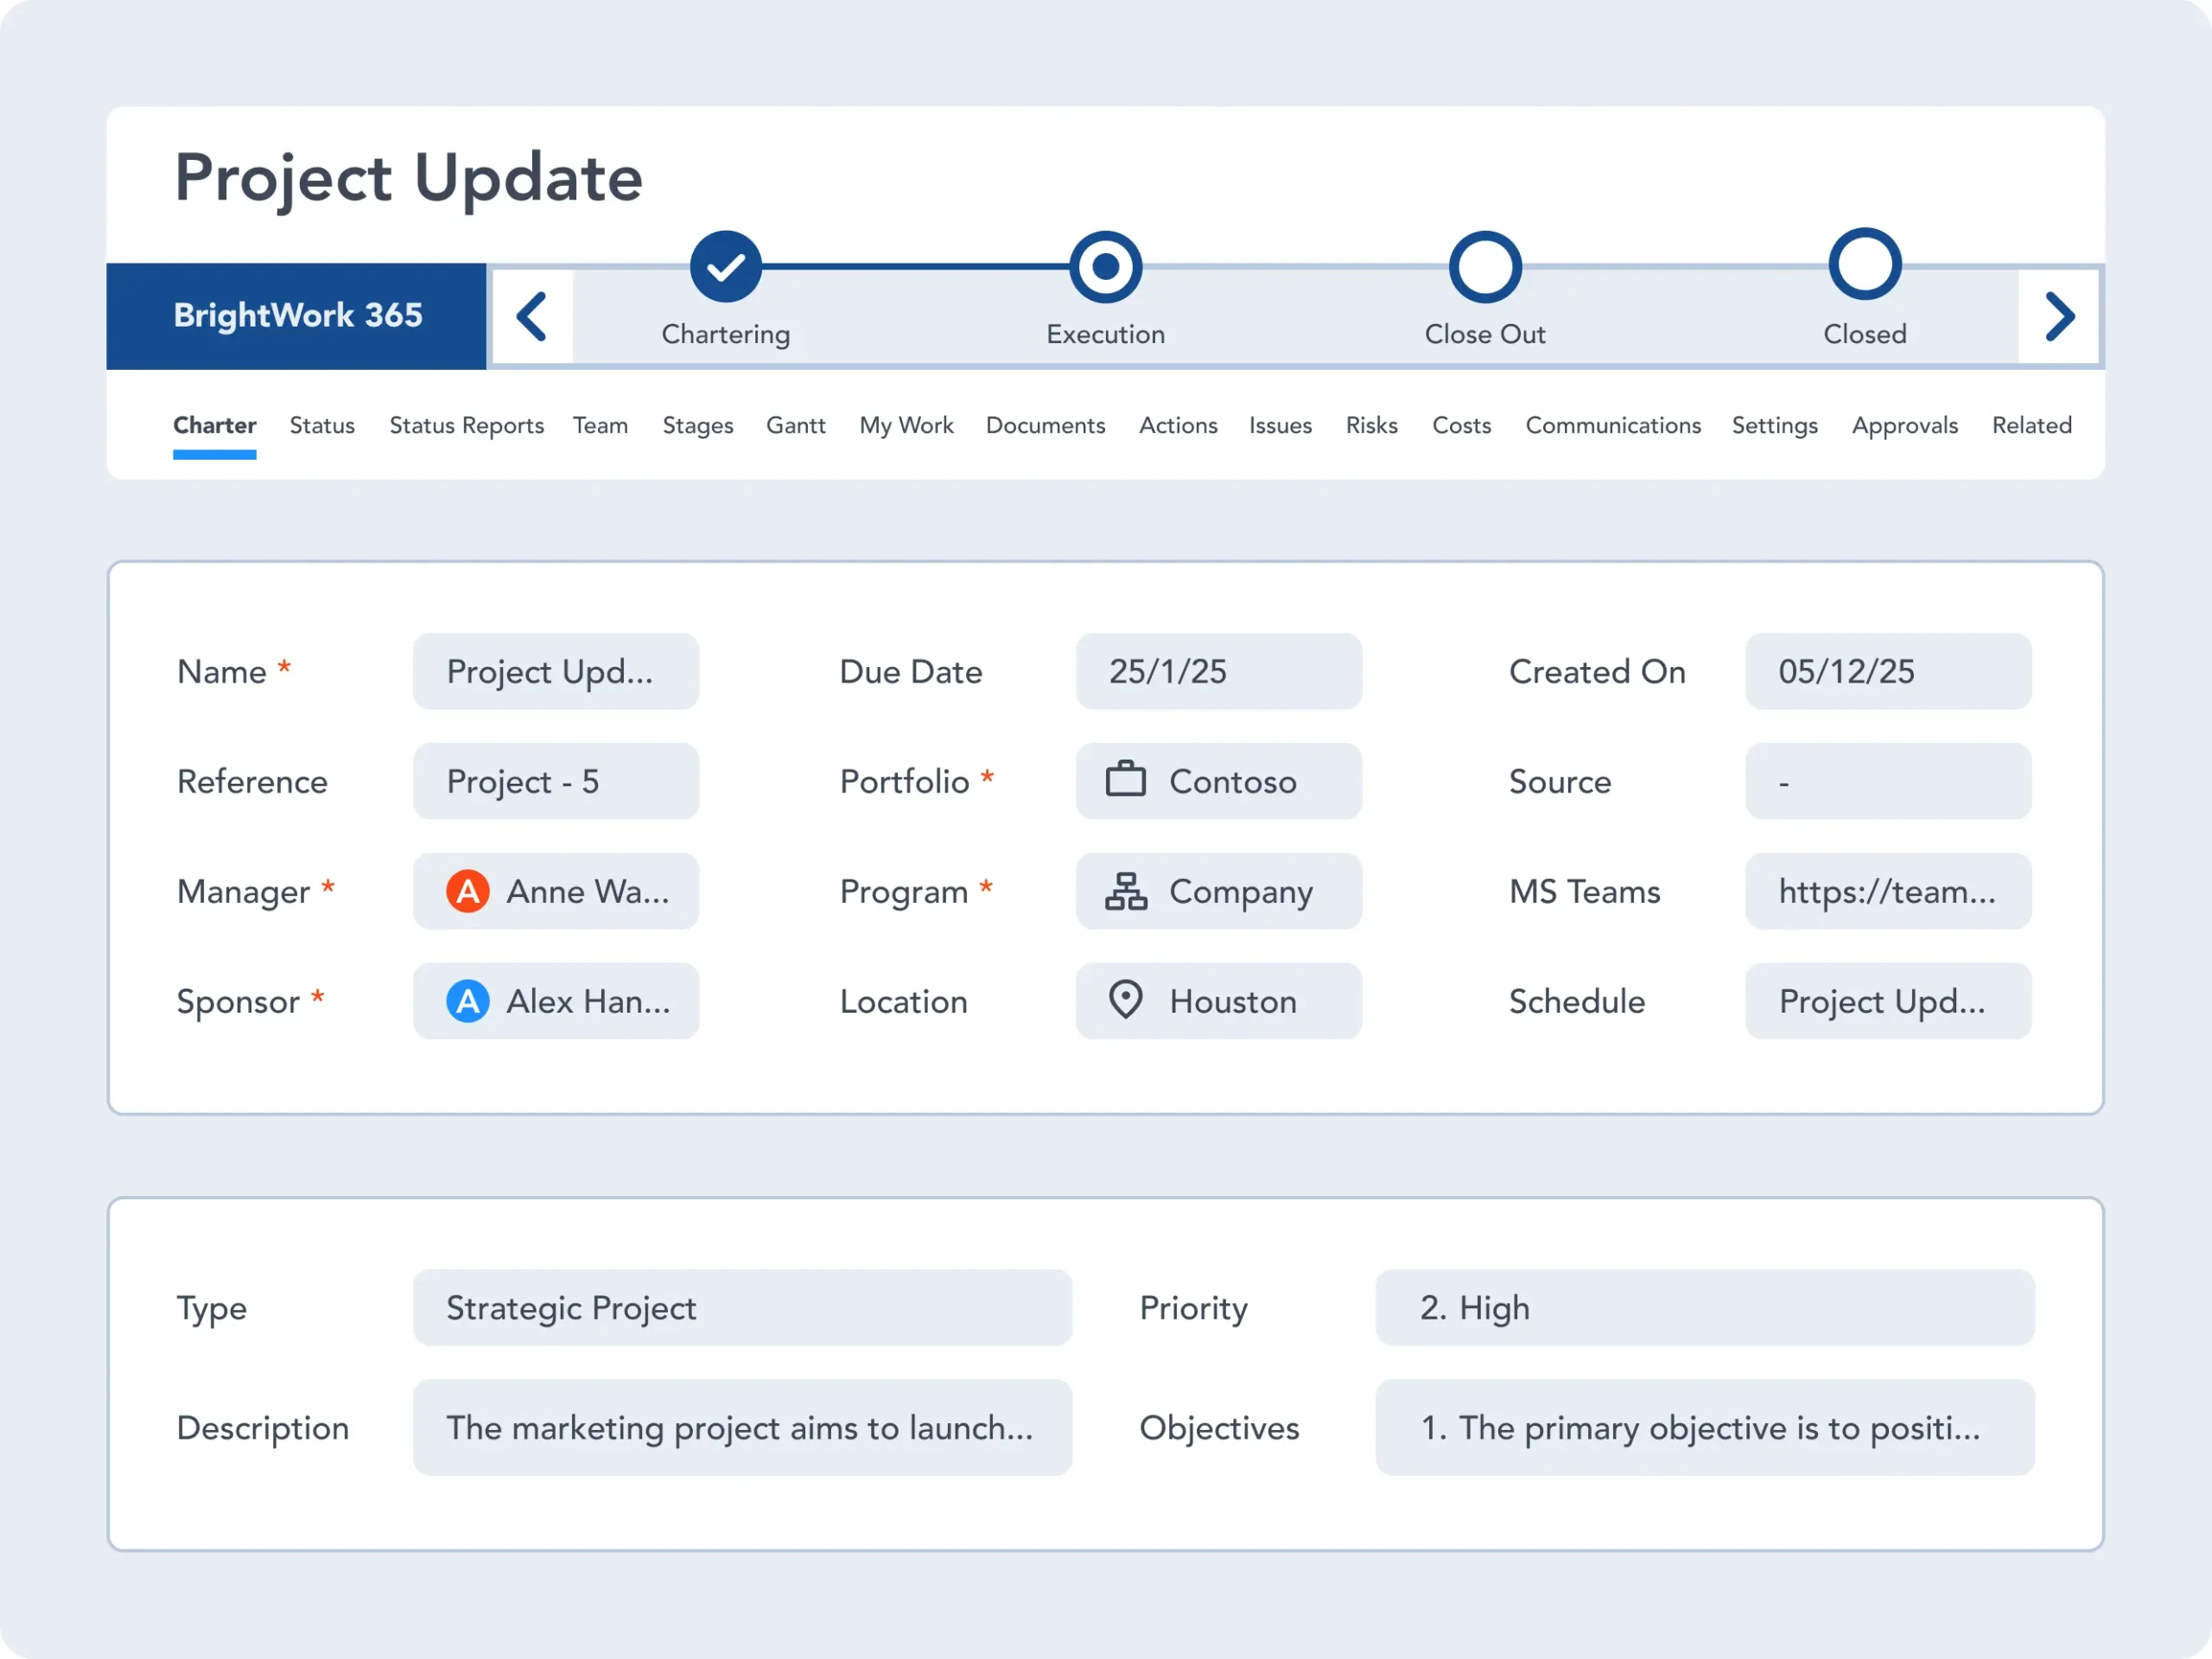Open the Priority field showing 2. High
The width and height of the screenshot is (2212, 1659).
tap(1704, 1307)
